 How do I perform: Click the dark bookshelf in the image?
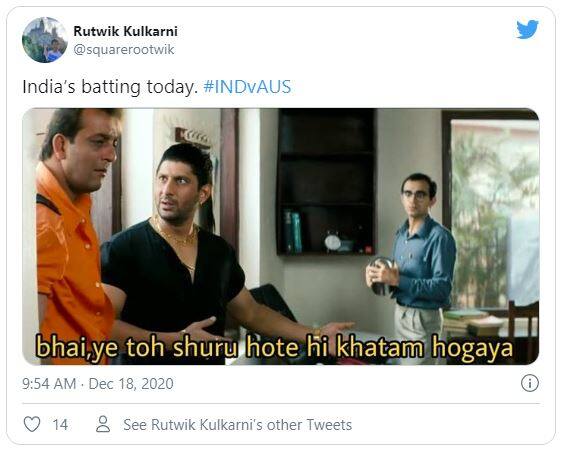coord(326,182)
